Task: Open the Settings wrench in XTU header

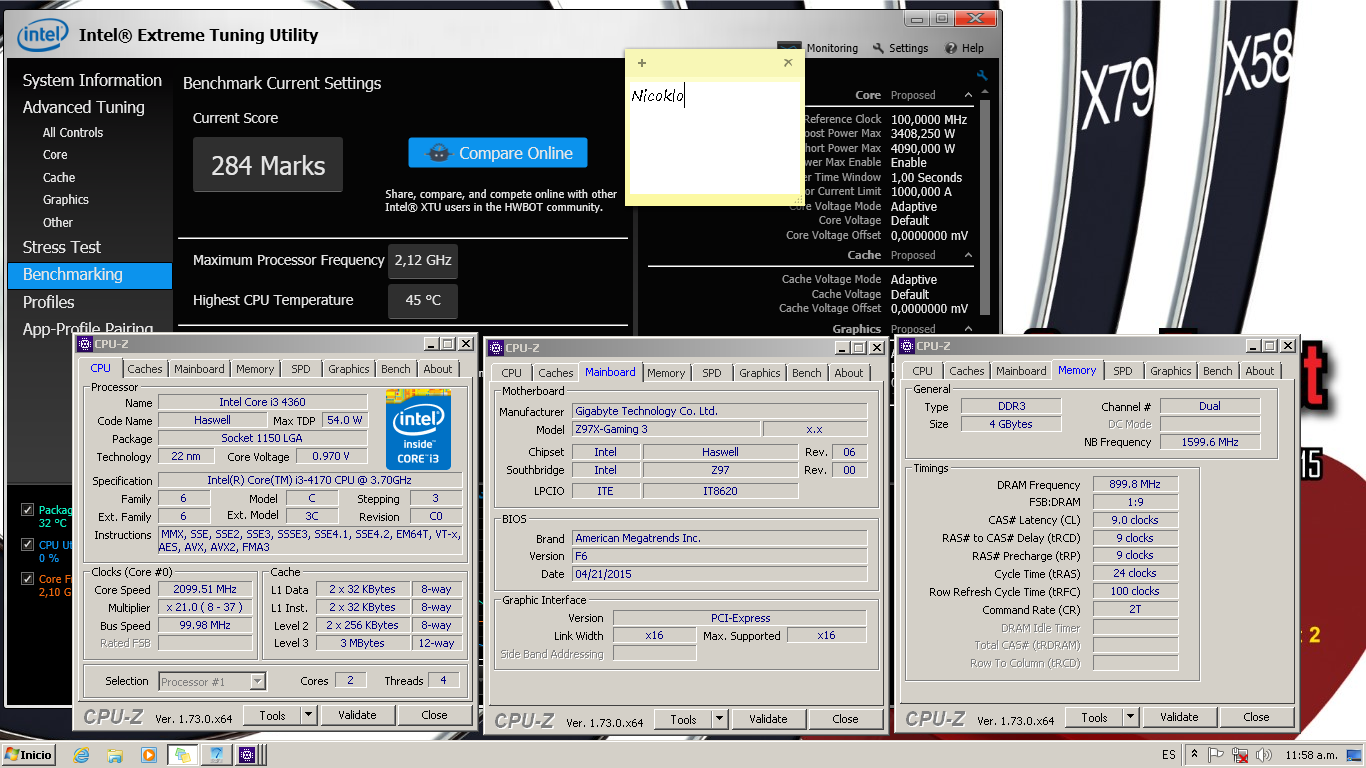Action: tap(879, 48)
